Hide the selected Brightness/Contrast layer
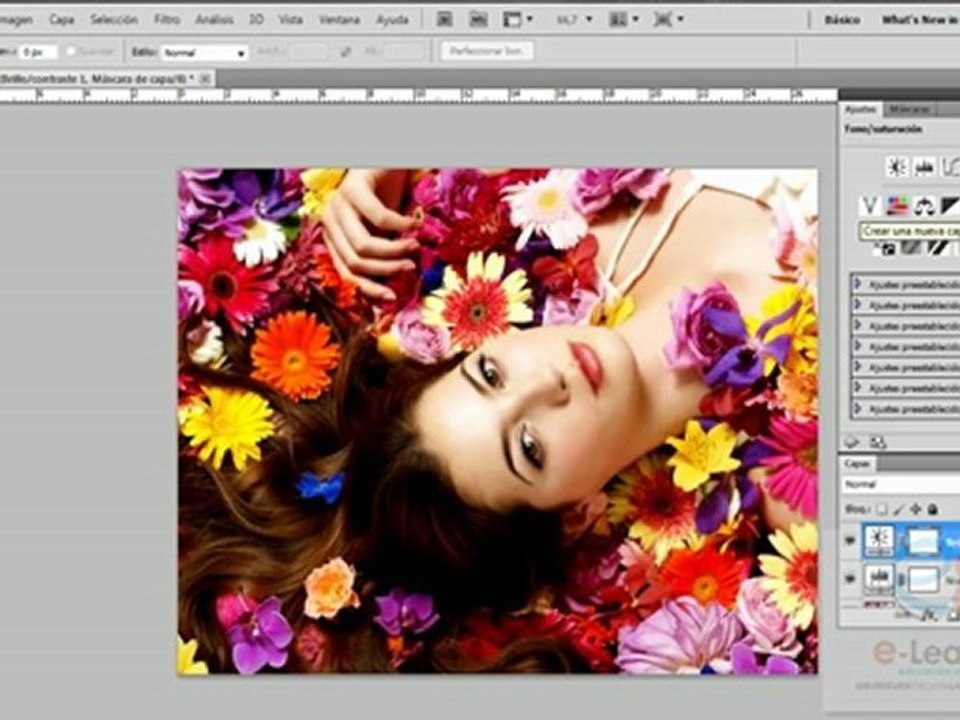The image size is (960, 720). tap(850, 541)
